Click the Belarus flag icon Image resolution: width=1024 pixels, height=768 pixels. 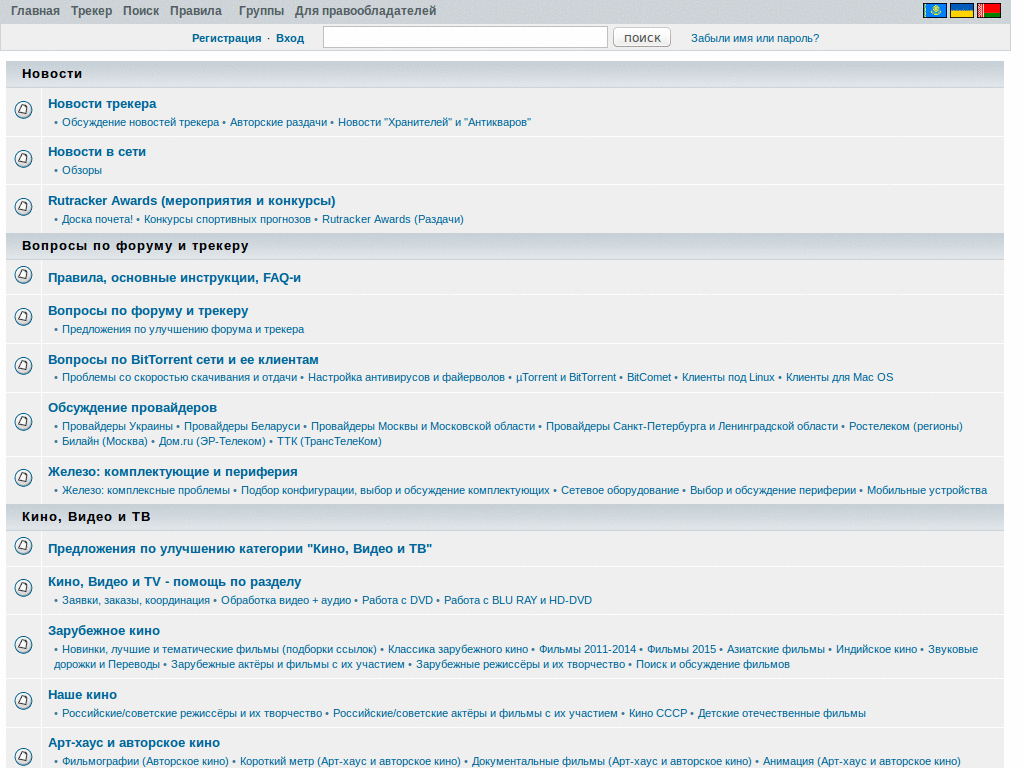tap(989, 10)
